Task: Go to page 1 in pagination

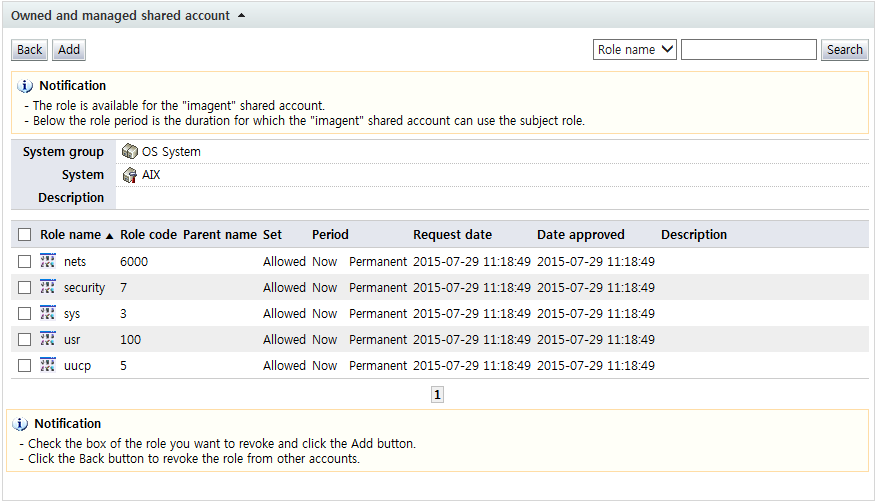Action: [437, 395]
